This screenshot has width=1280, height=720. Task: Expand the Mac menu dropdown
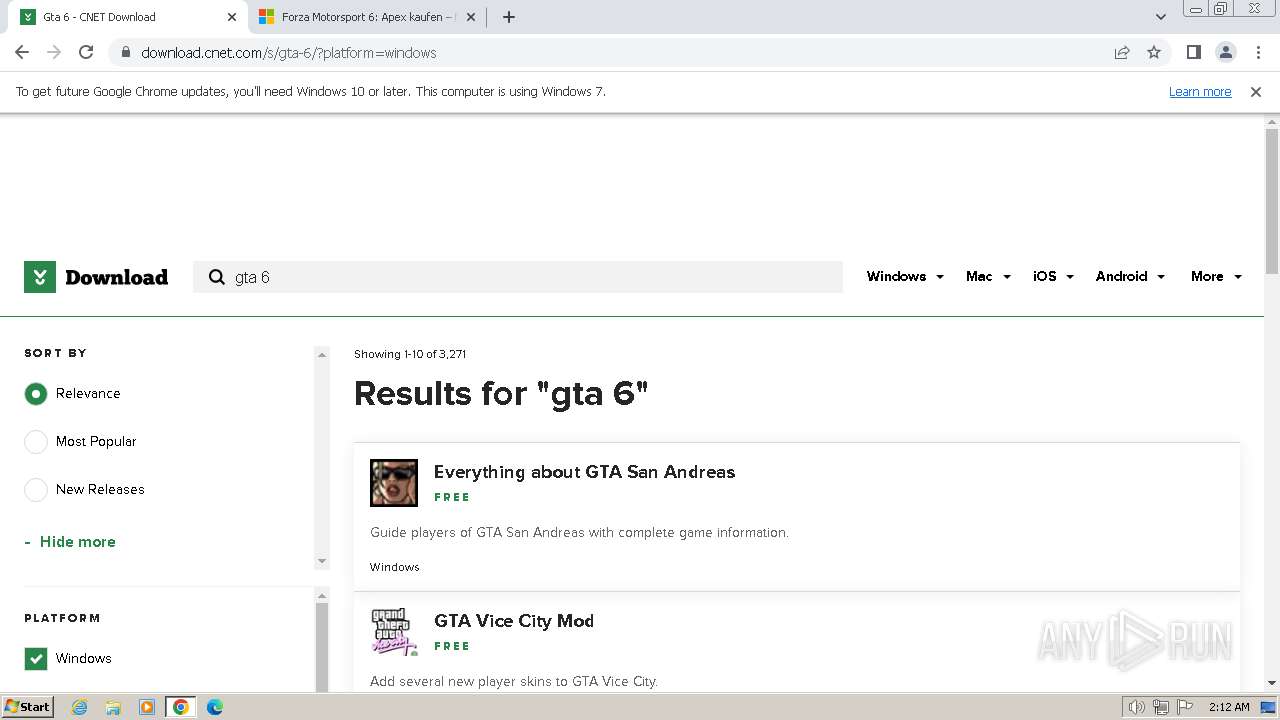click(x=988, y=277)
